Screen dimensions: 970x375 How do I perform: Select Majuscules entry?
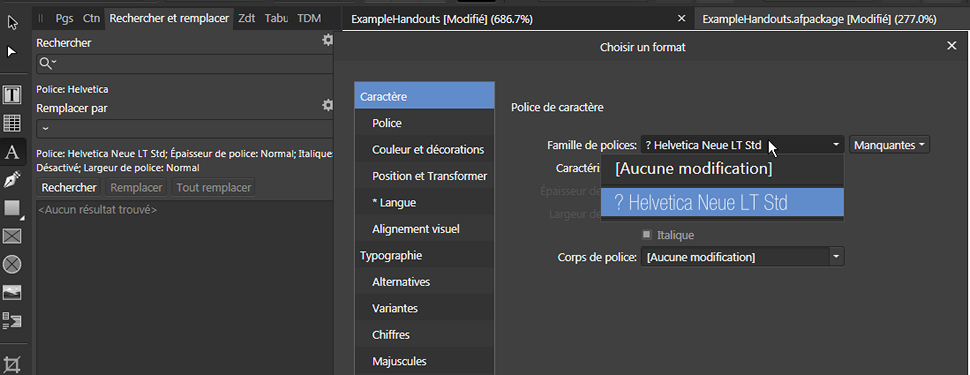[424, 361]
